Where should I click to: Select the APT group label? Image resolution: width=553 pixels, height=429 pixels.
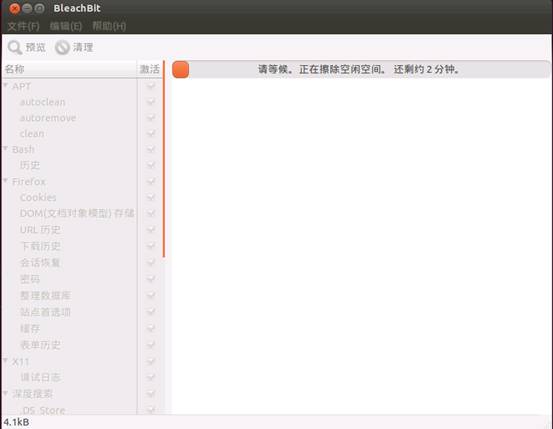pyautogui.click(x=22, y=86)
